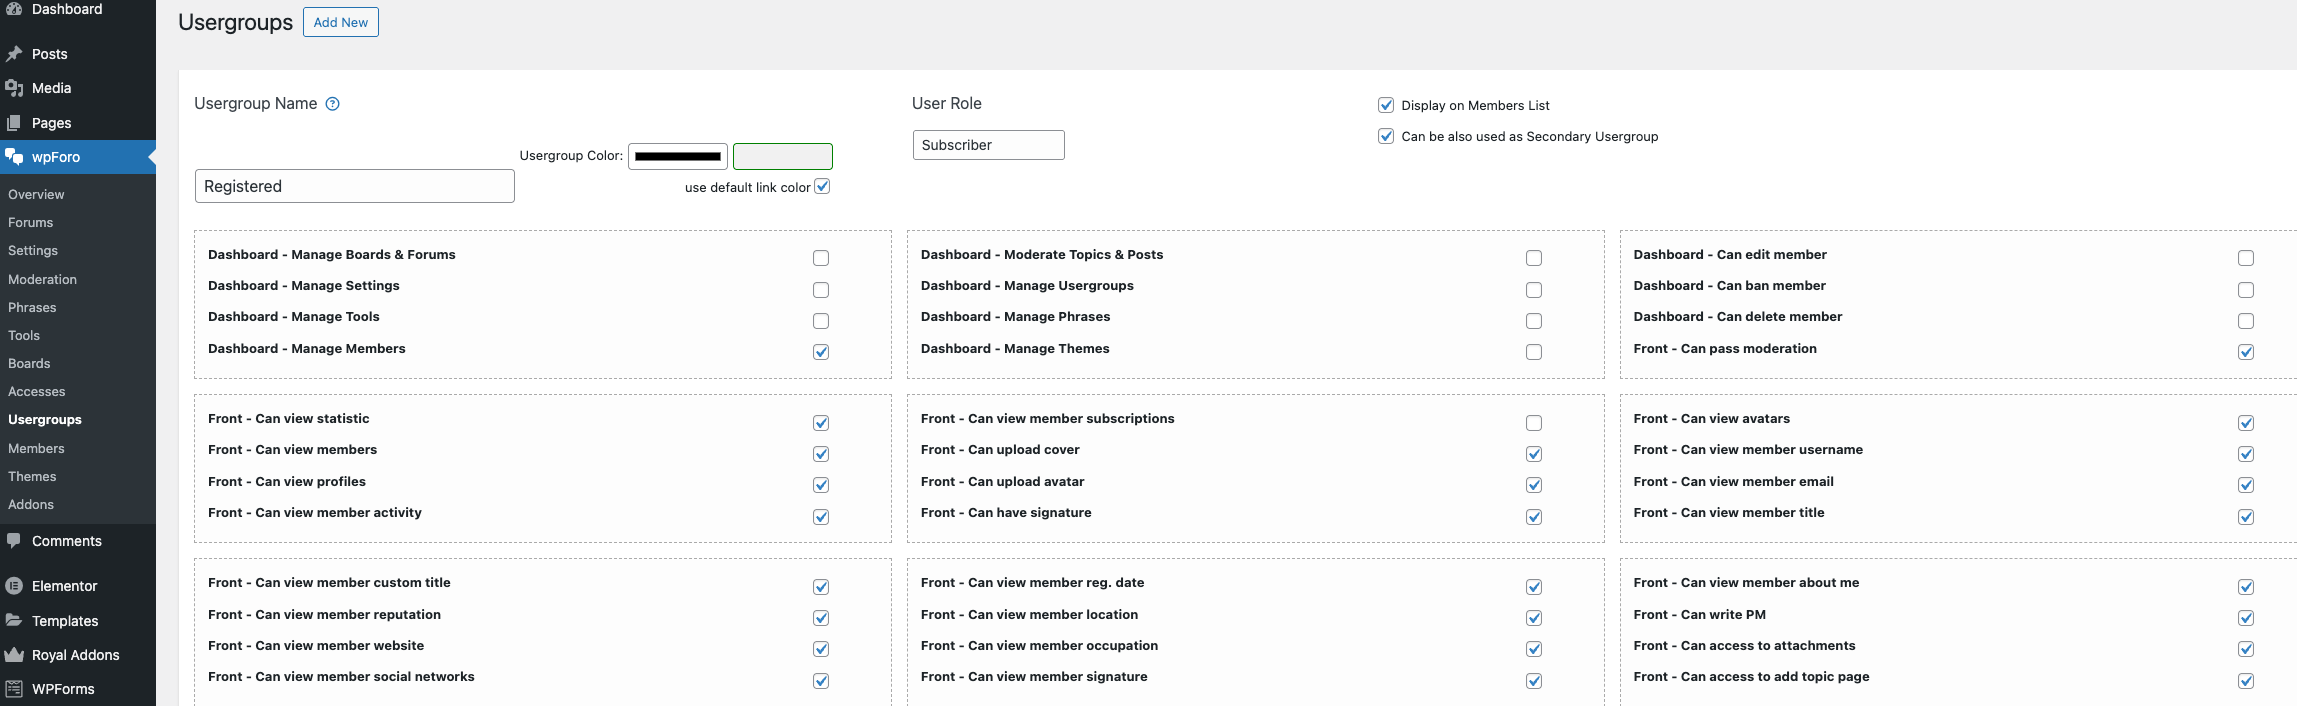Uncheck Front - Can write PM
Screen dimensions: 2297x706
pos(2246,618)
